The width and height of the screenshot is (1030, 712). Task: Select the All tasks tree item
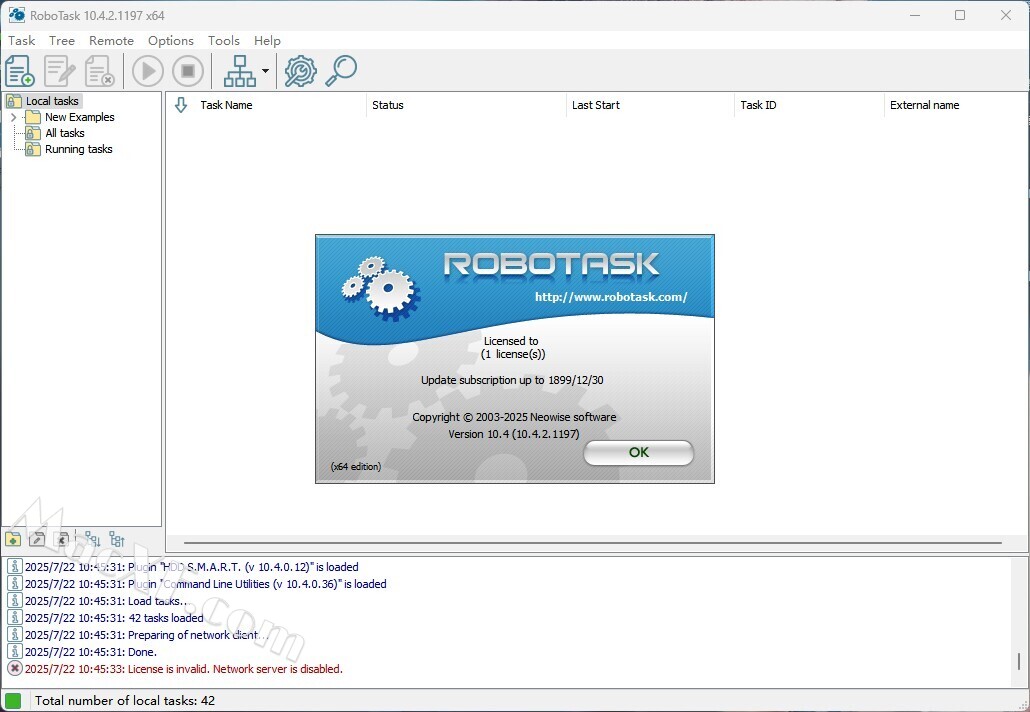[64, 133]
